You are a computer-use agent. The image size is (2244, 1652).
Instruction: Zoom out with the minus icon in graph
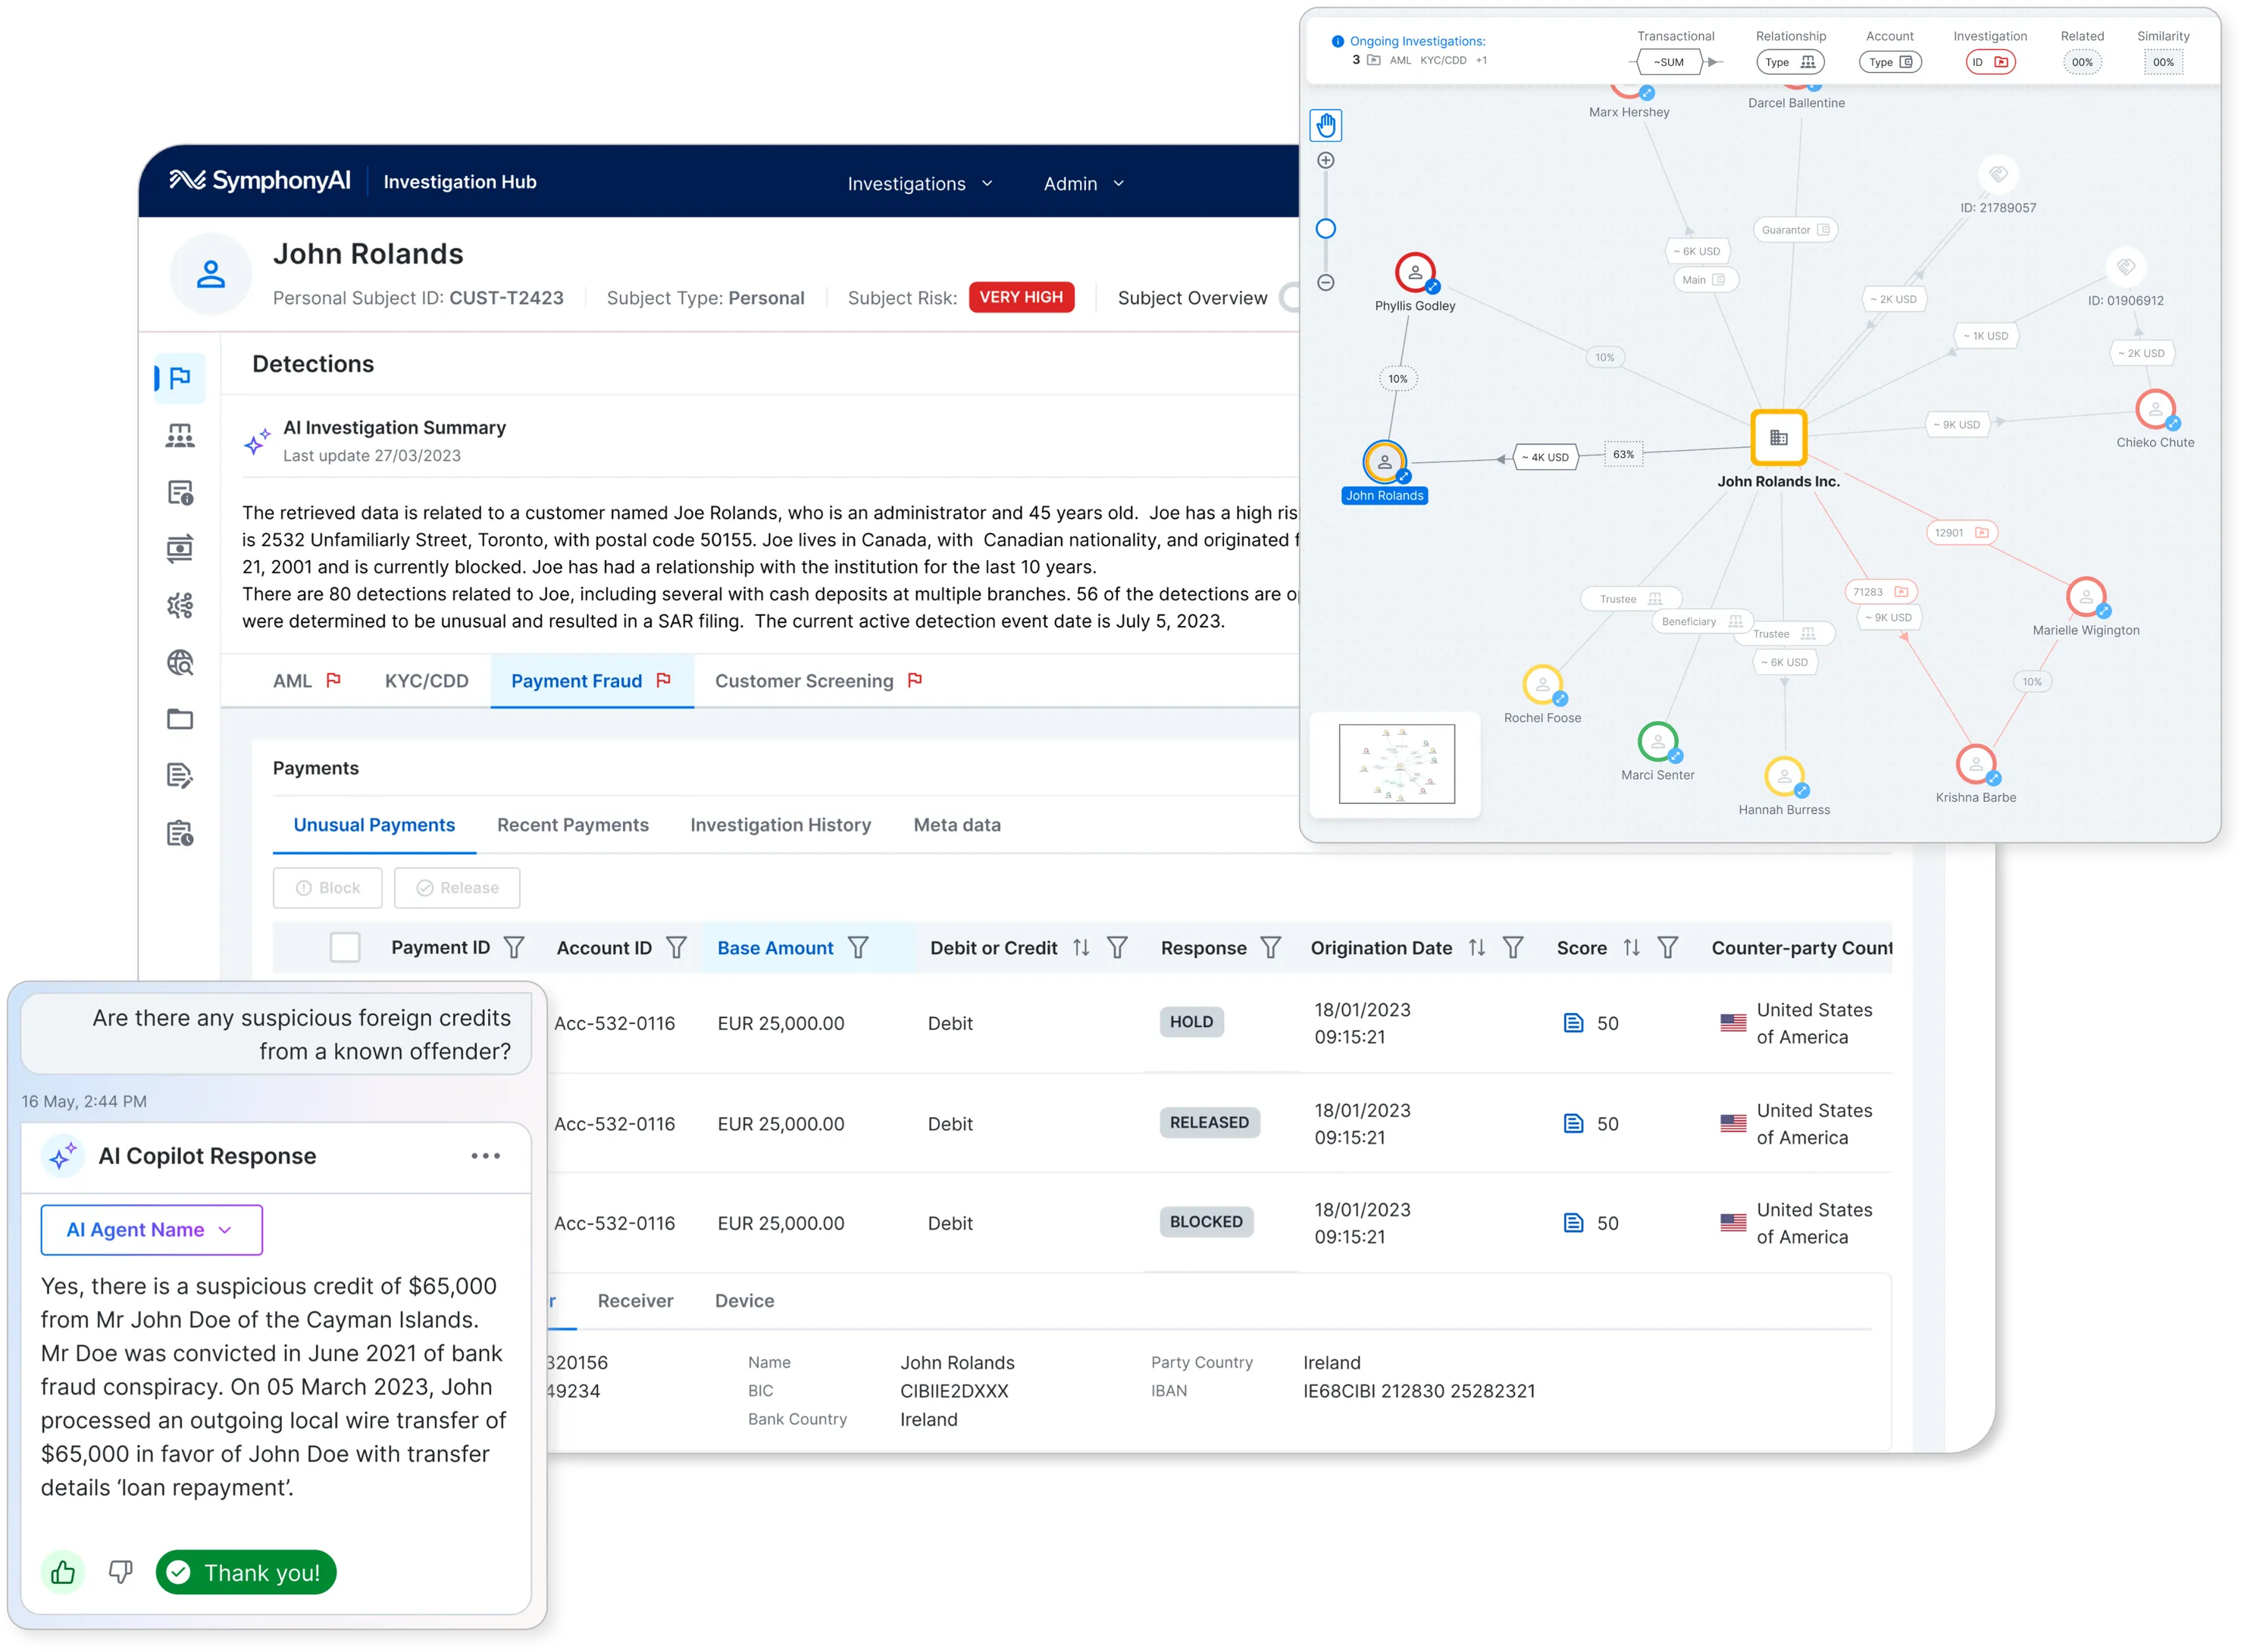pos(1325,282)
